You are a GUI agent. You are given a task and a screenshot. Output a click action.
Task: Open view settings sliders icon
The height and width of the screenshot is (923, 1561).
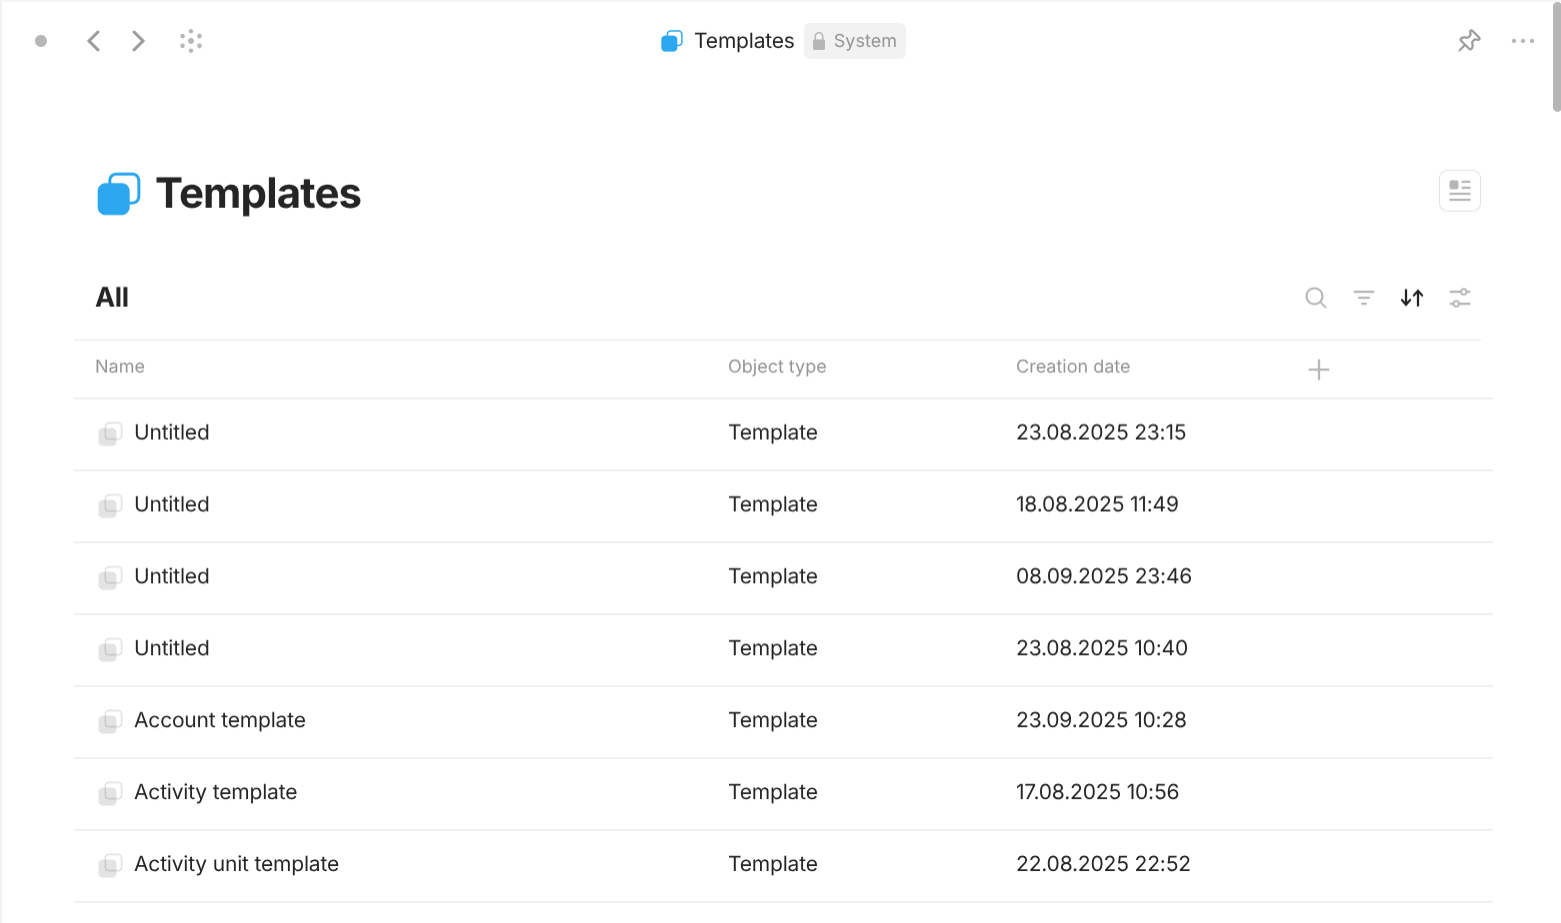[1459, 298]
